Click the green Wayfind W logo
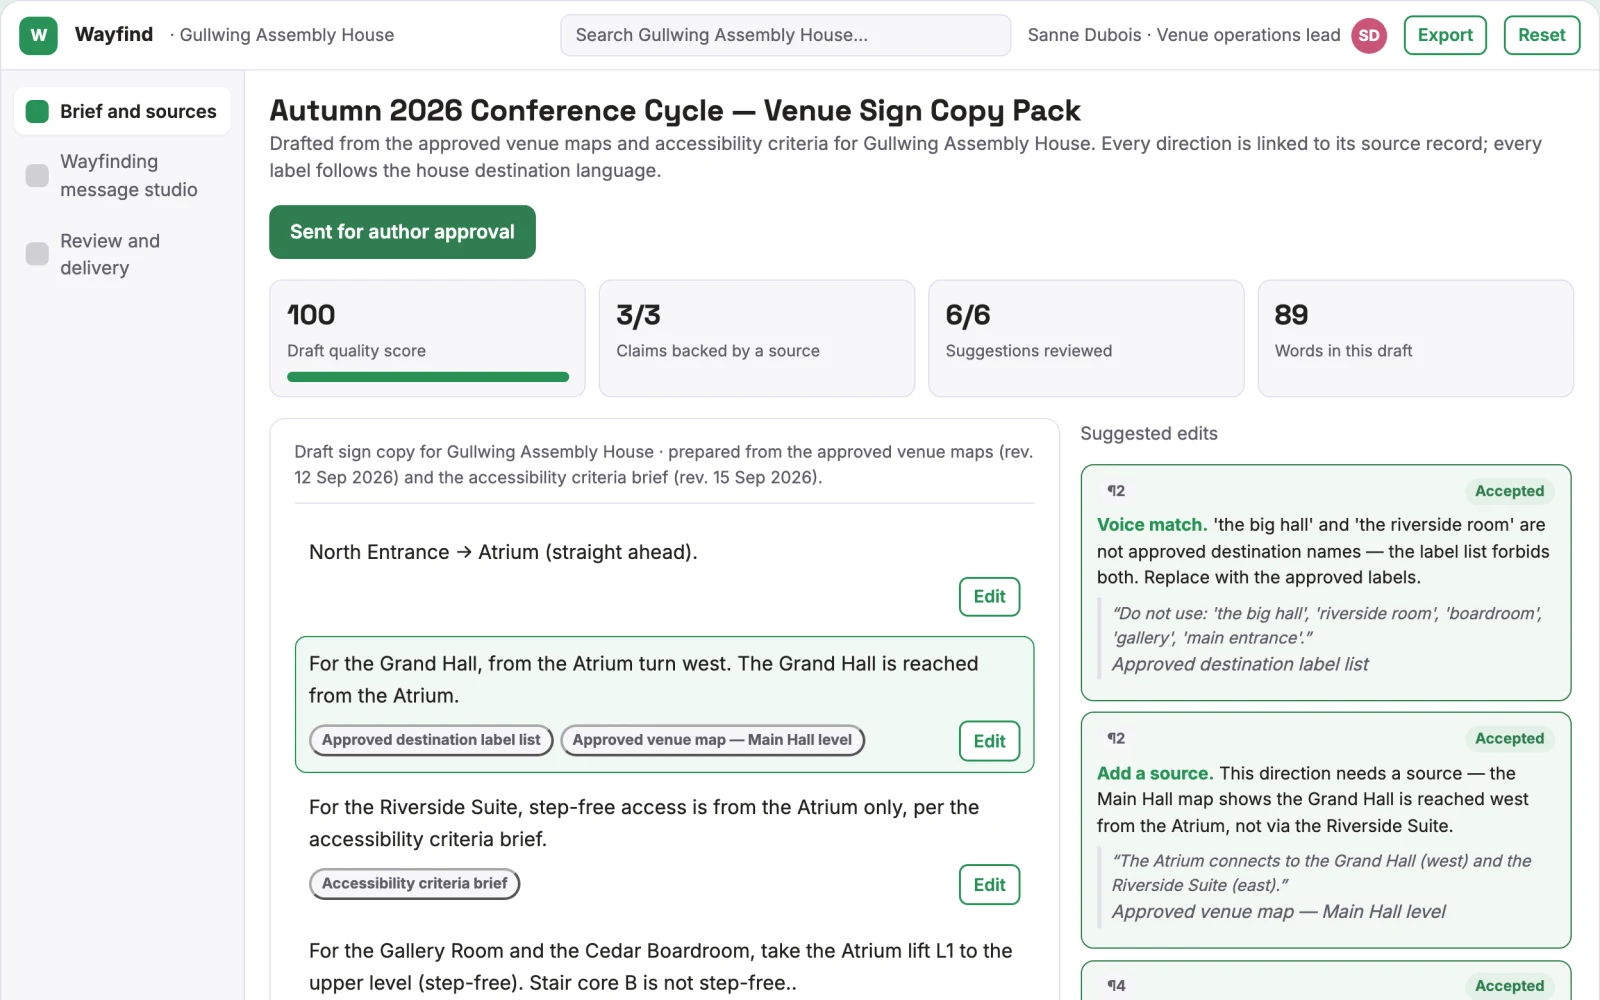The width and height of the screenshot is (1600, 1000). pyautogui.click(x=38, y=35)
